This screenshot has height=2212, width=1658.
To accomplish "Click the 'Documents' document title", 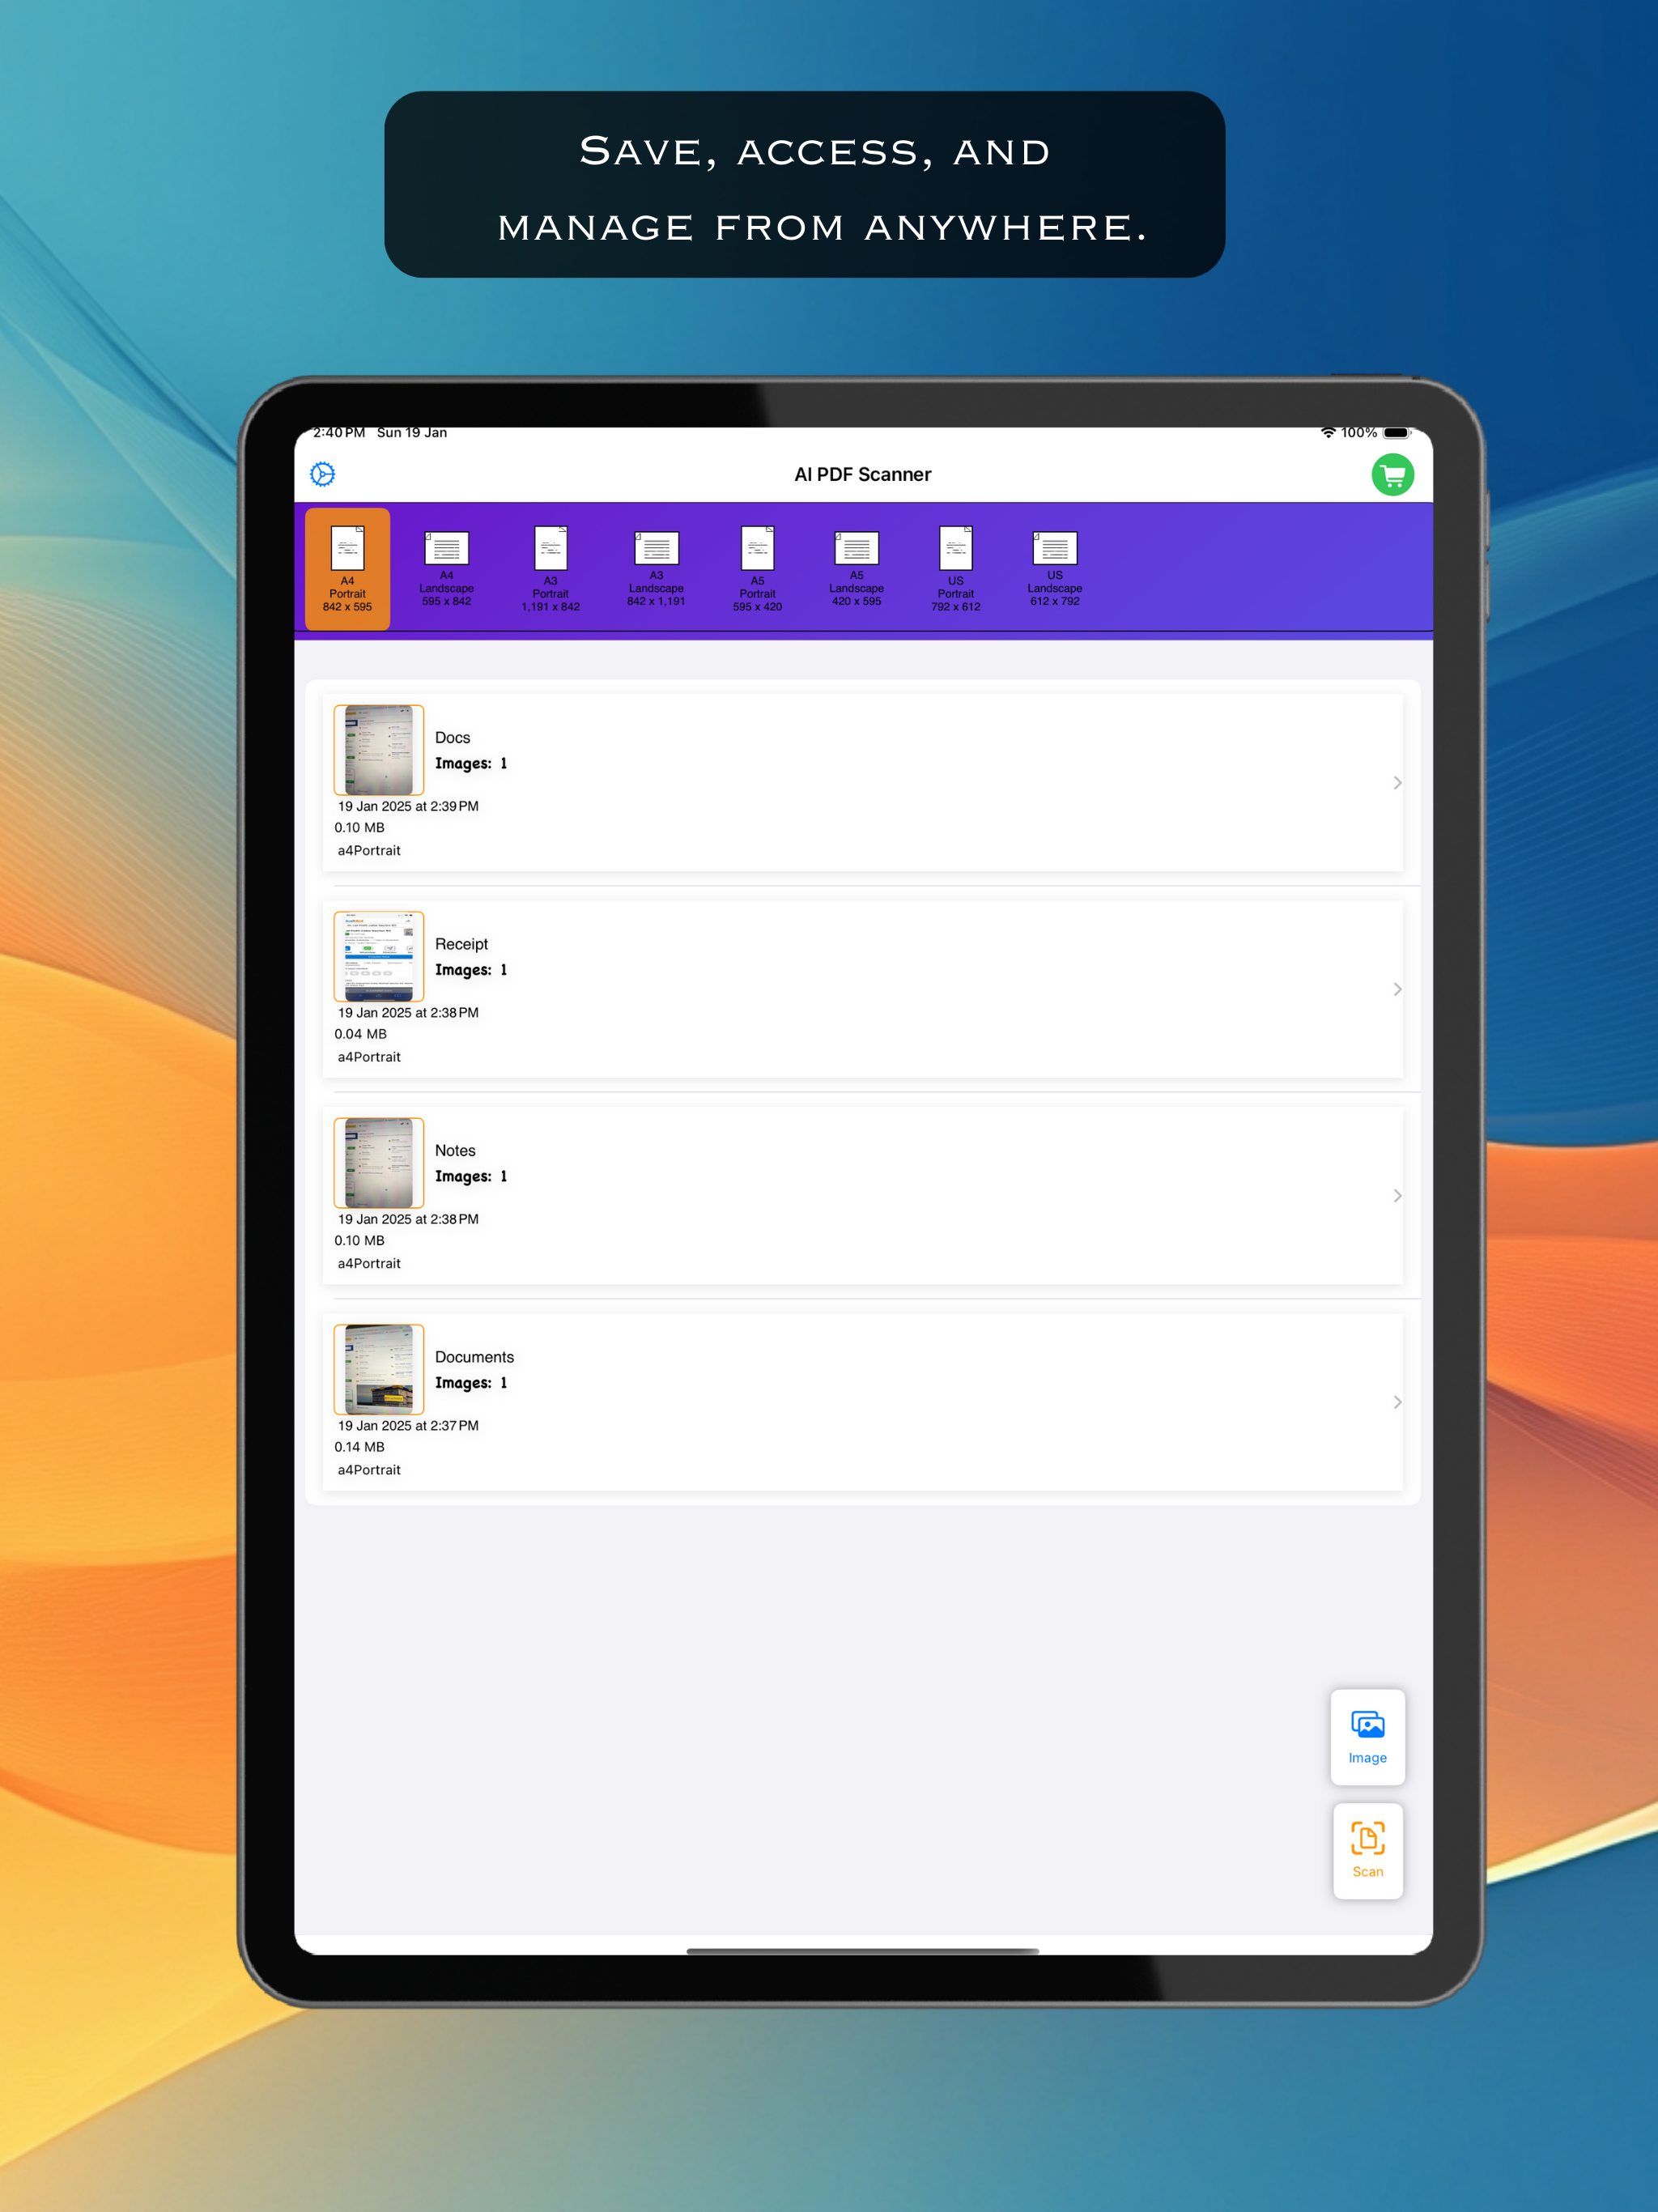I will click(474, 1357).
